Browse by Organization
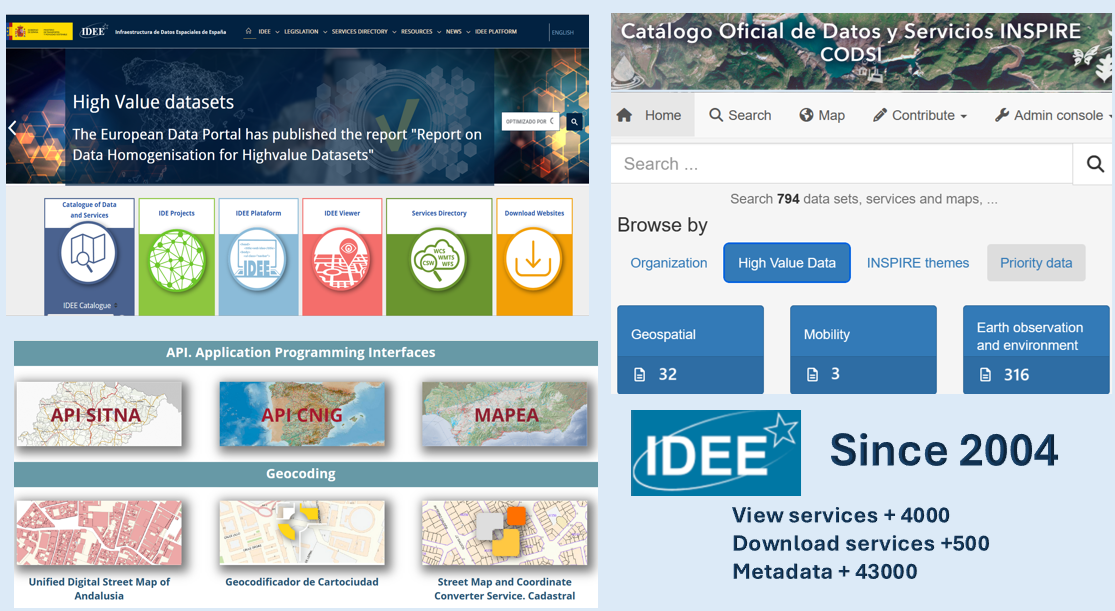 point(668,263)
